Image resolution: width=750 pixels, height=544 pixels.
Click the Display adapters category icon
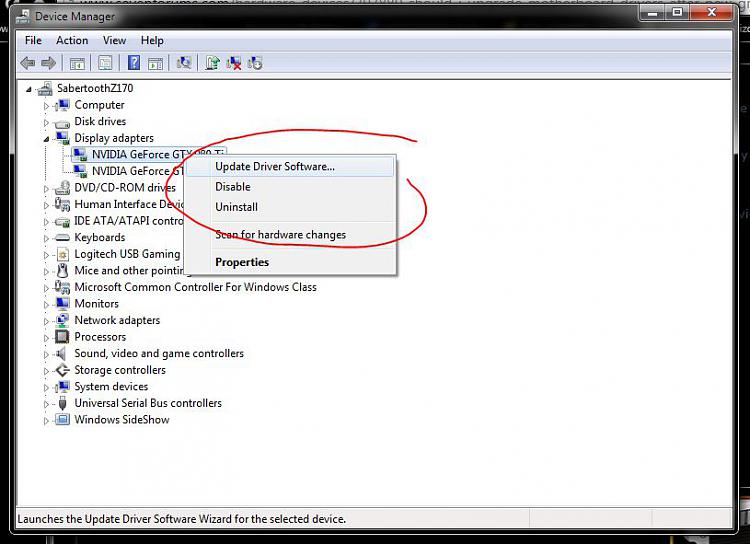62,138
